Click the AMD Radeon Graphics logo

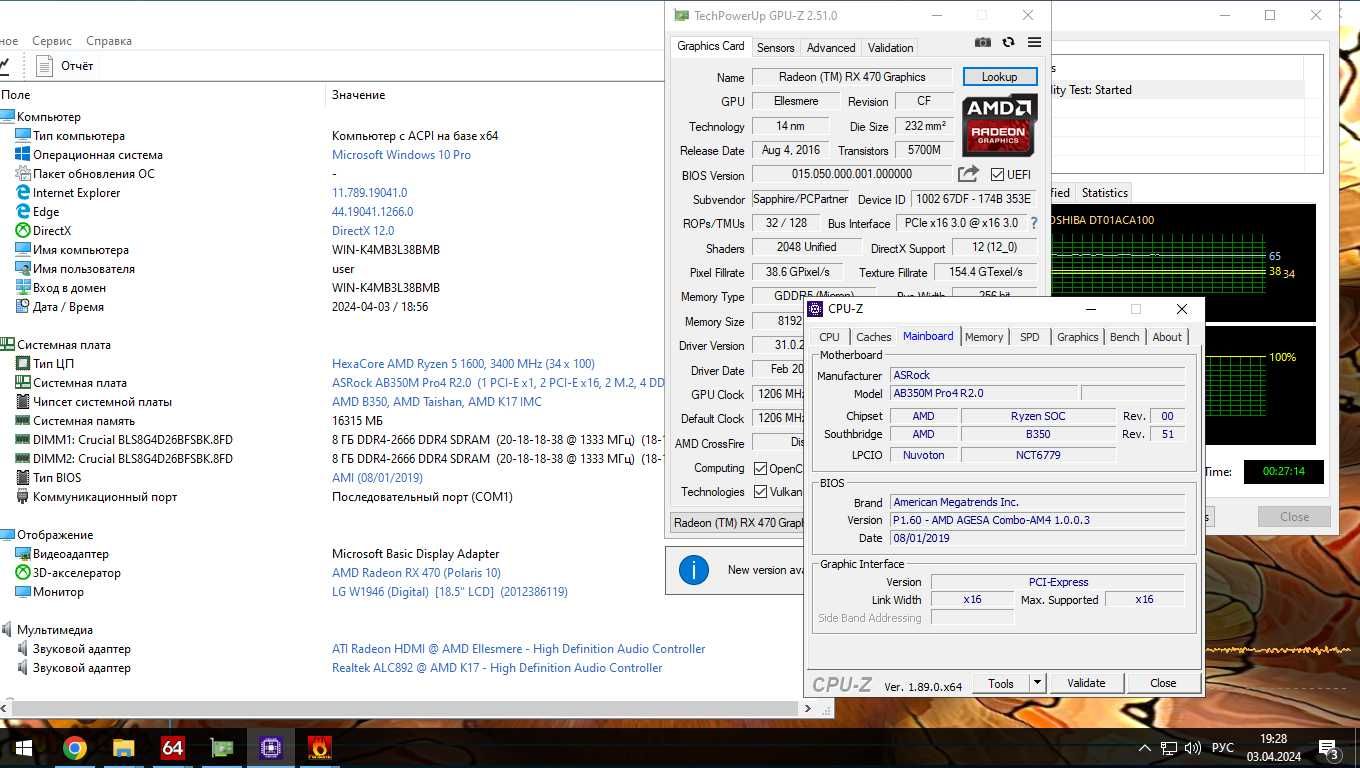(999, 125)
